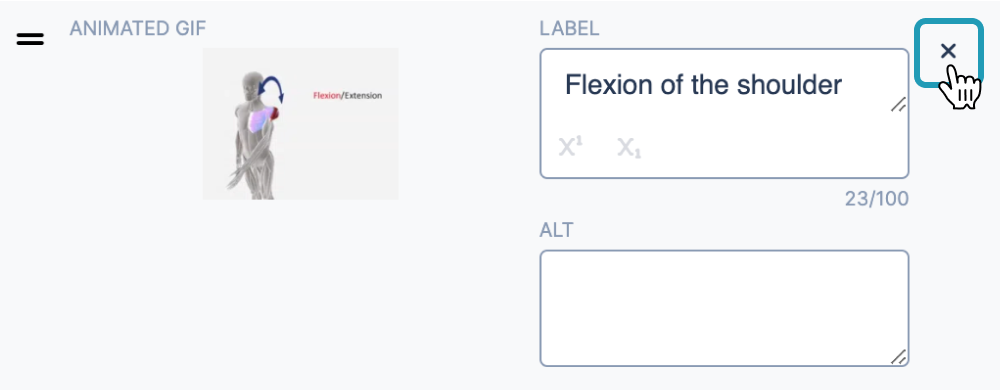Image resolution: width=1000 pixels, height=390 pixels.
Task: Click the red 'Flexion' word in the GIF
Action: [327, 96]
